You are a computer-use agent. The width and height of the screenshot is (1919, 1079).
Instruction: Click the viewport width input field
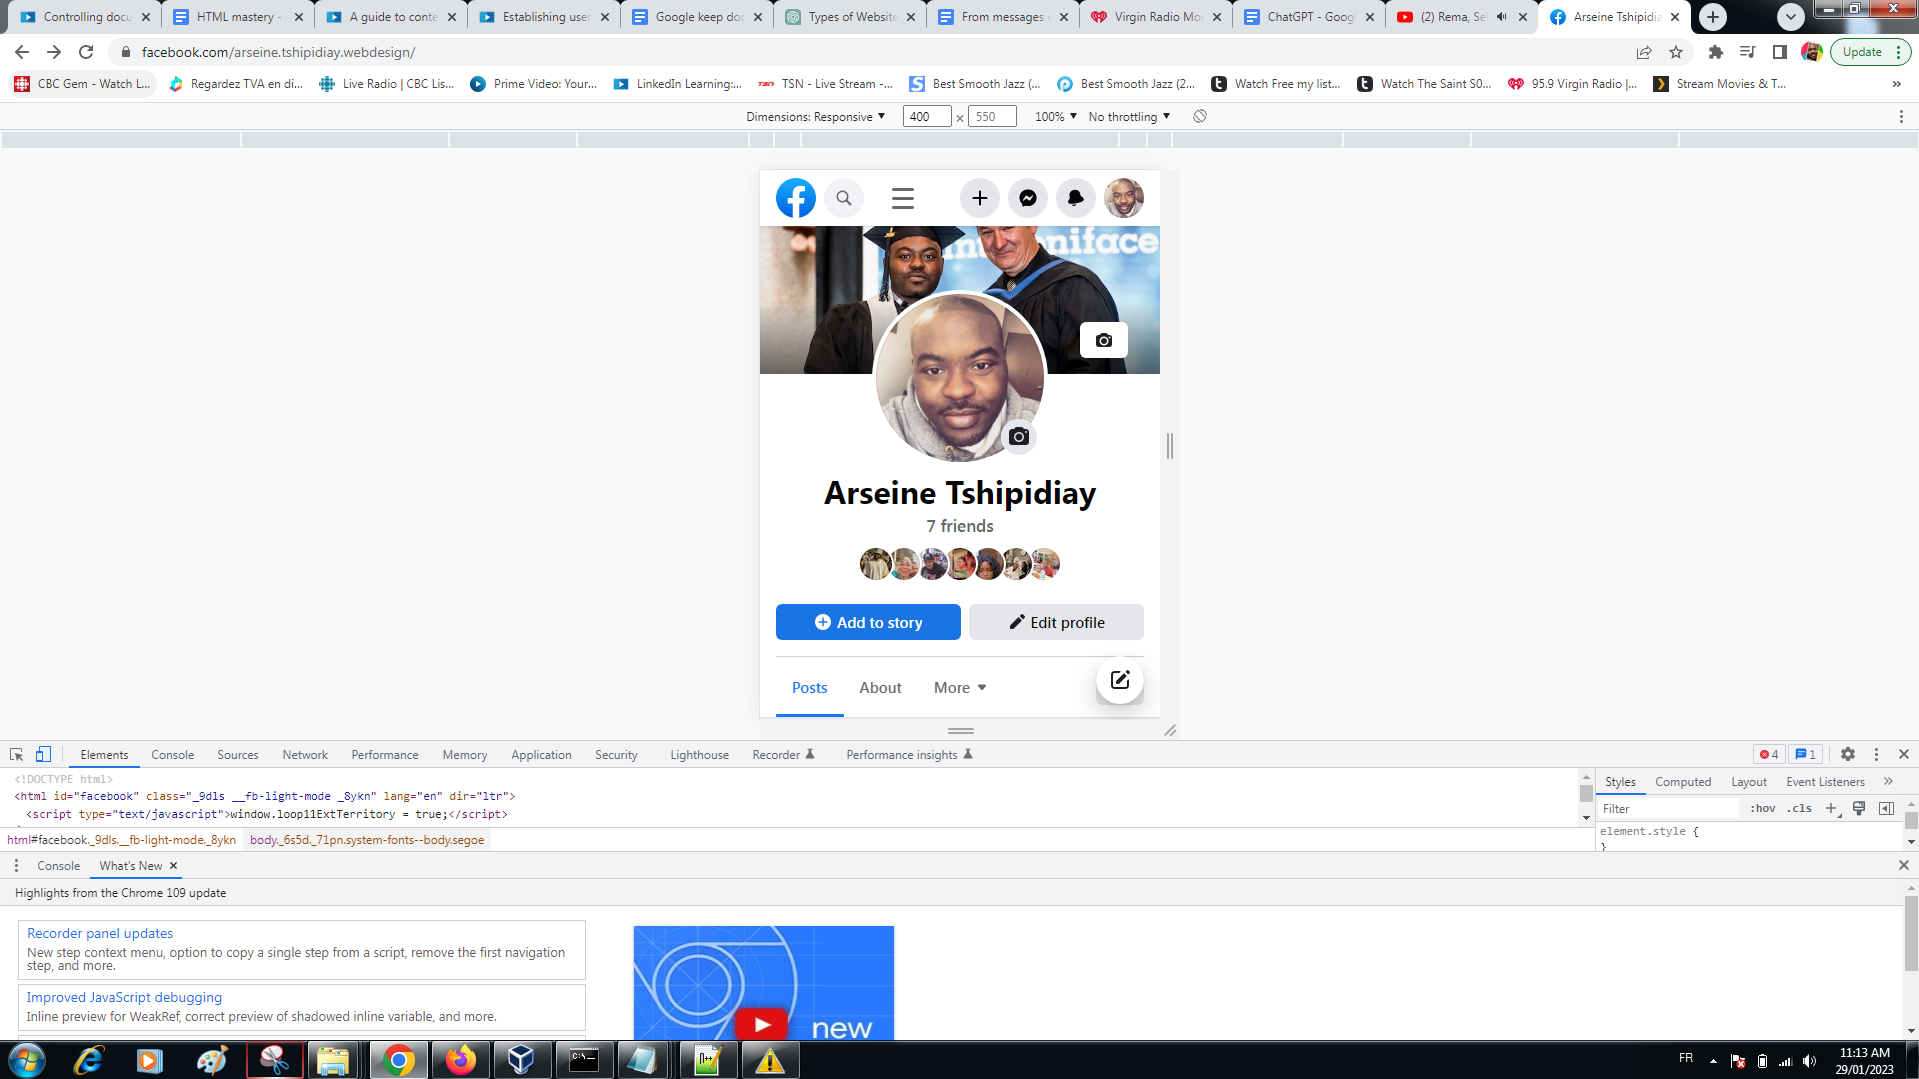[x=925, y=117]
